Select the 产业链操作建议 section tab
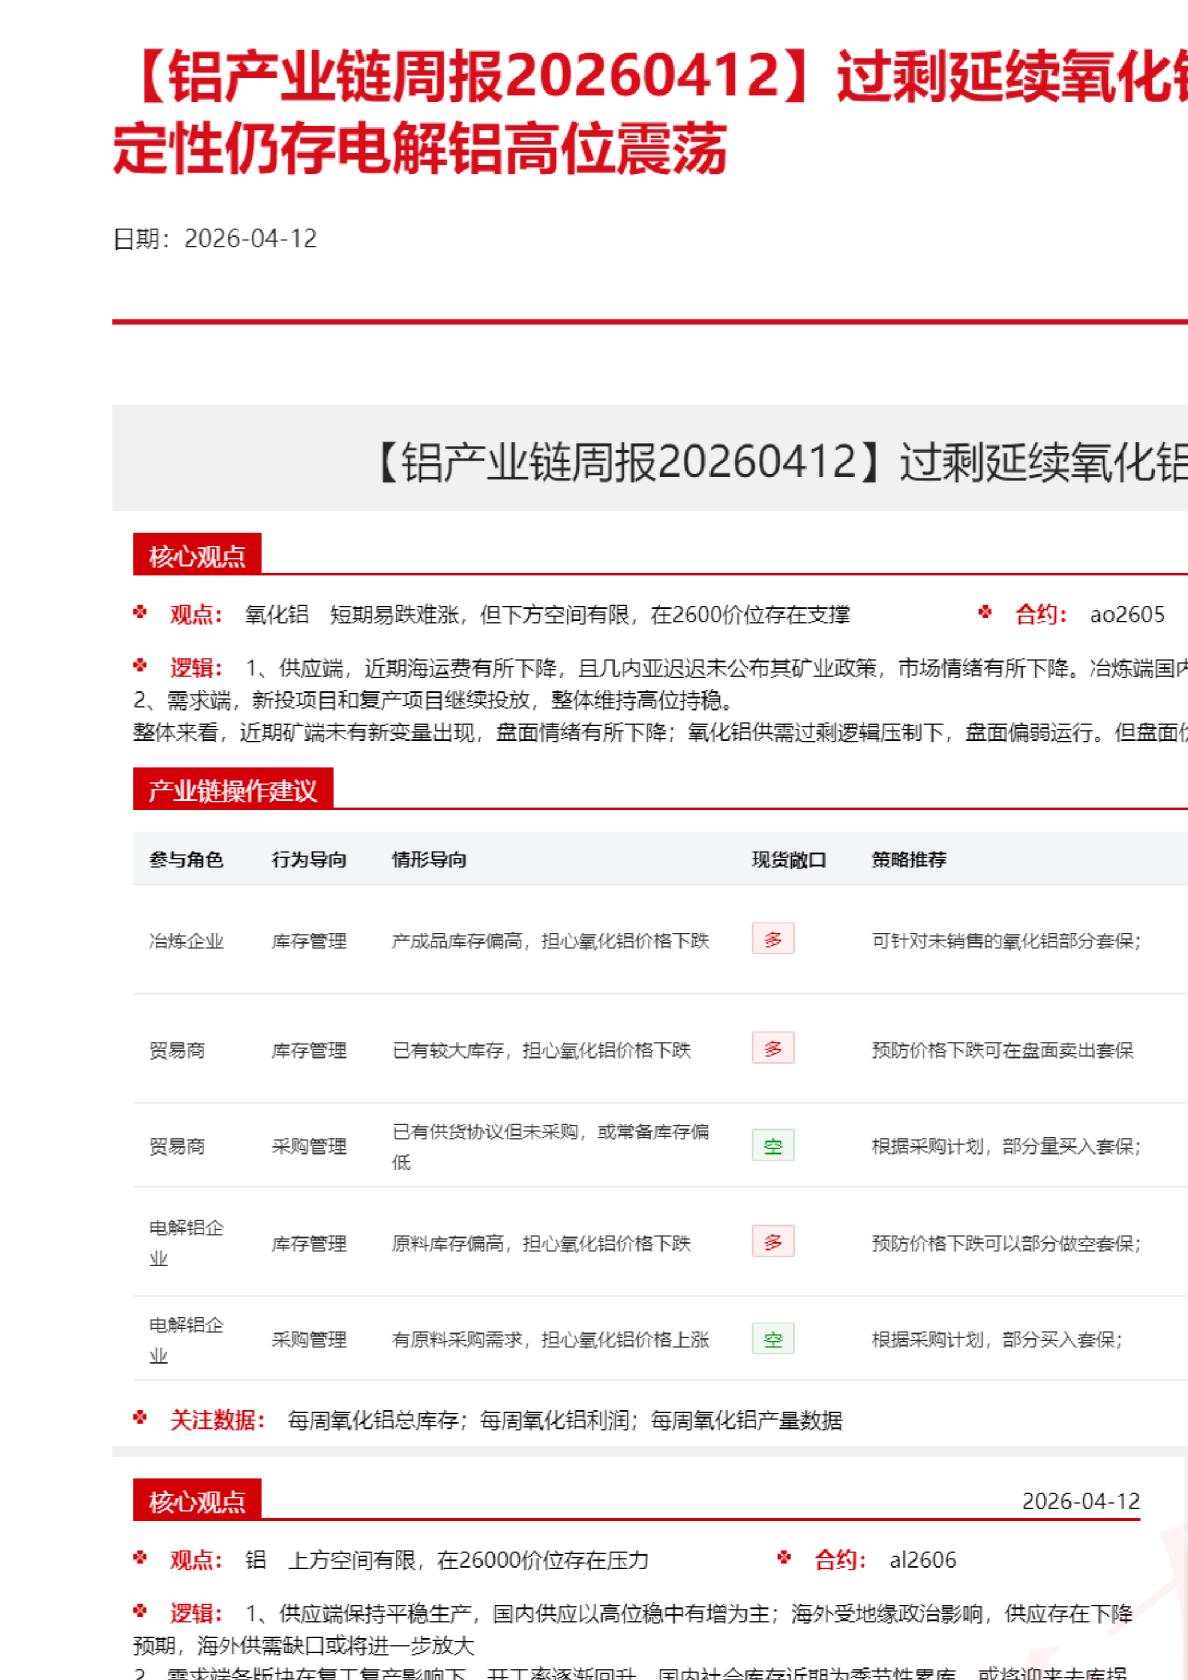 click(232, 790)
